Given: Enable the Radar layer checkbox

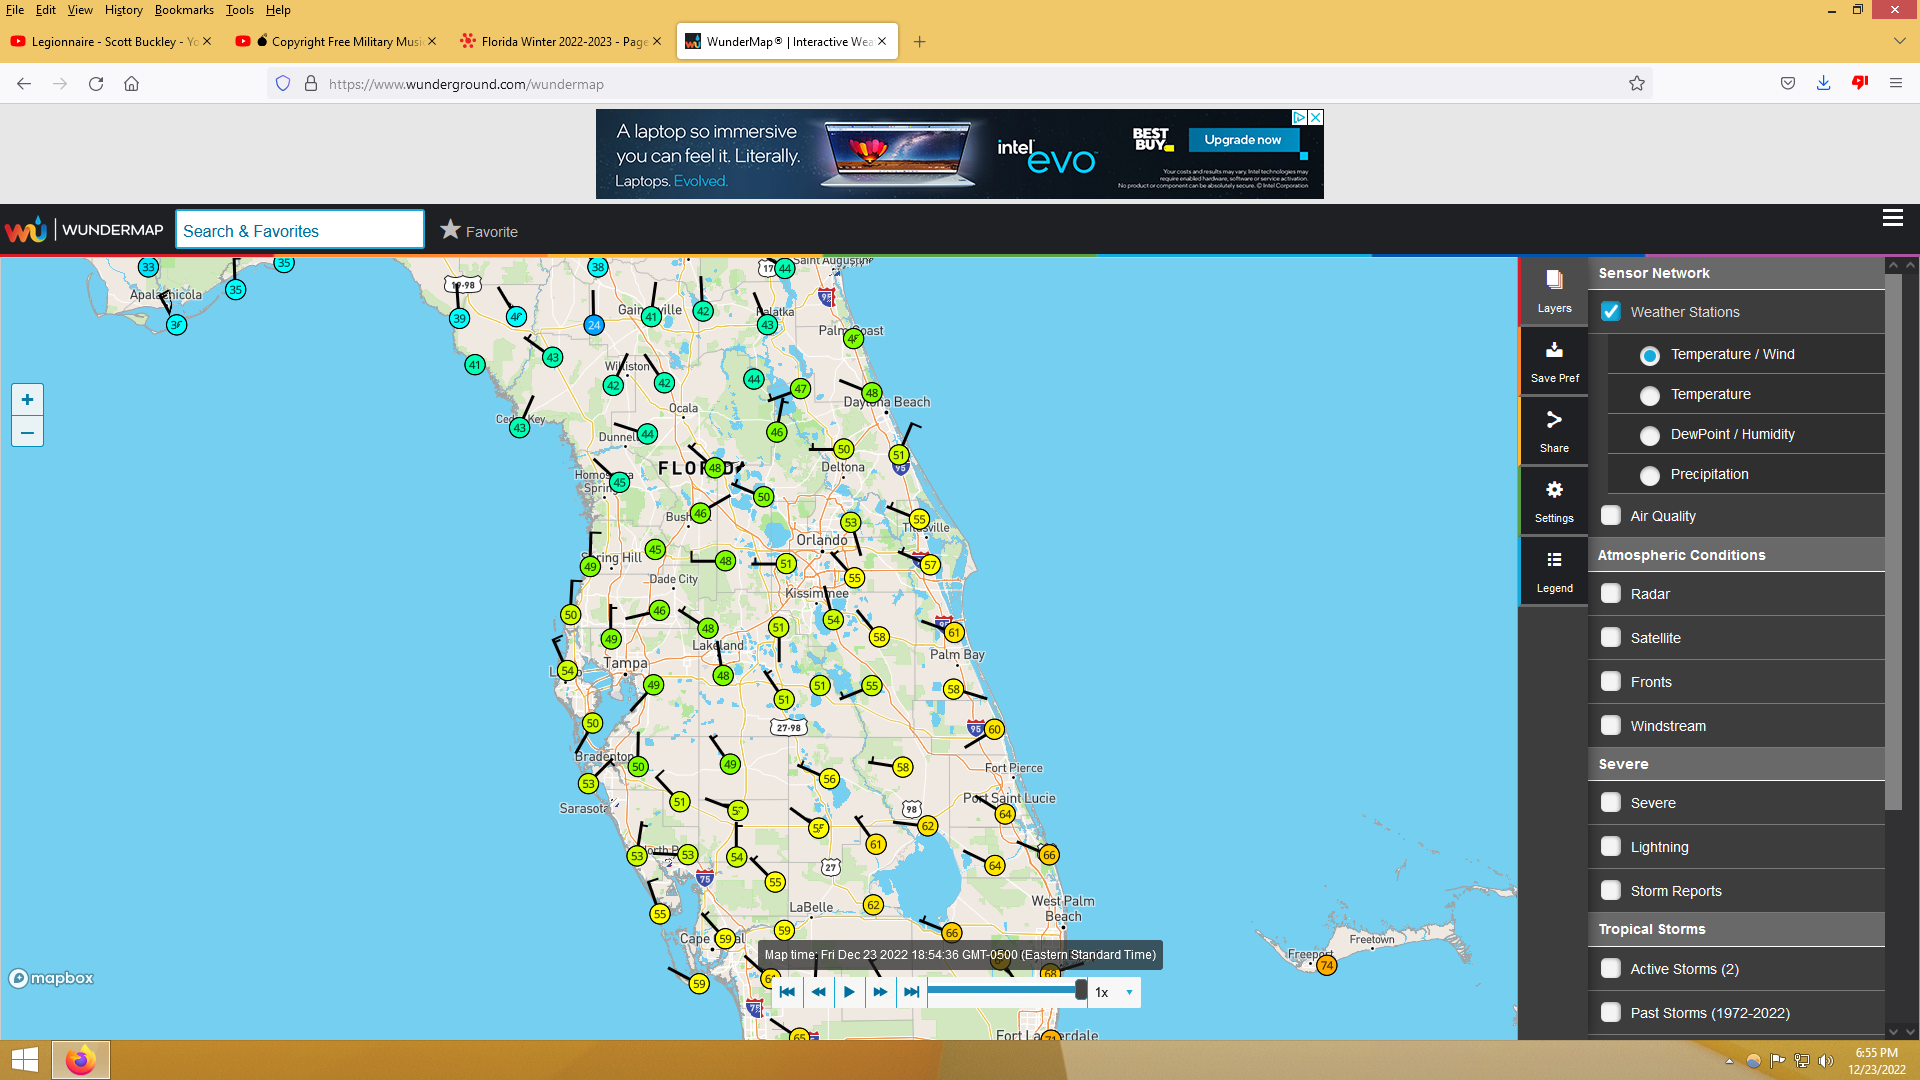Looking at the screenshot, I should (1611, 594).
